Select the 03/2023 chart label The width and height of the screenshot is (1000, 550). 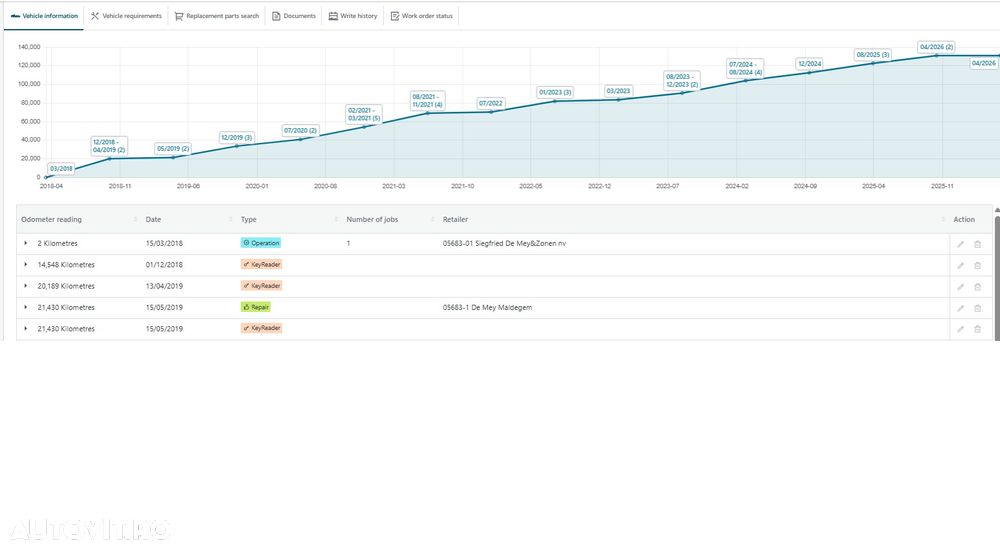click(618, 91)
